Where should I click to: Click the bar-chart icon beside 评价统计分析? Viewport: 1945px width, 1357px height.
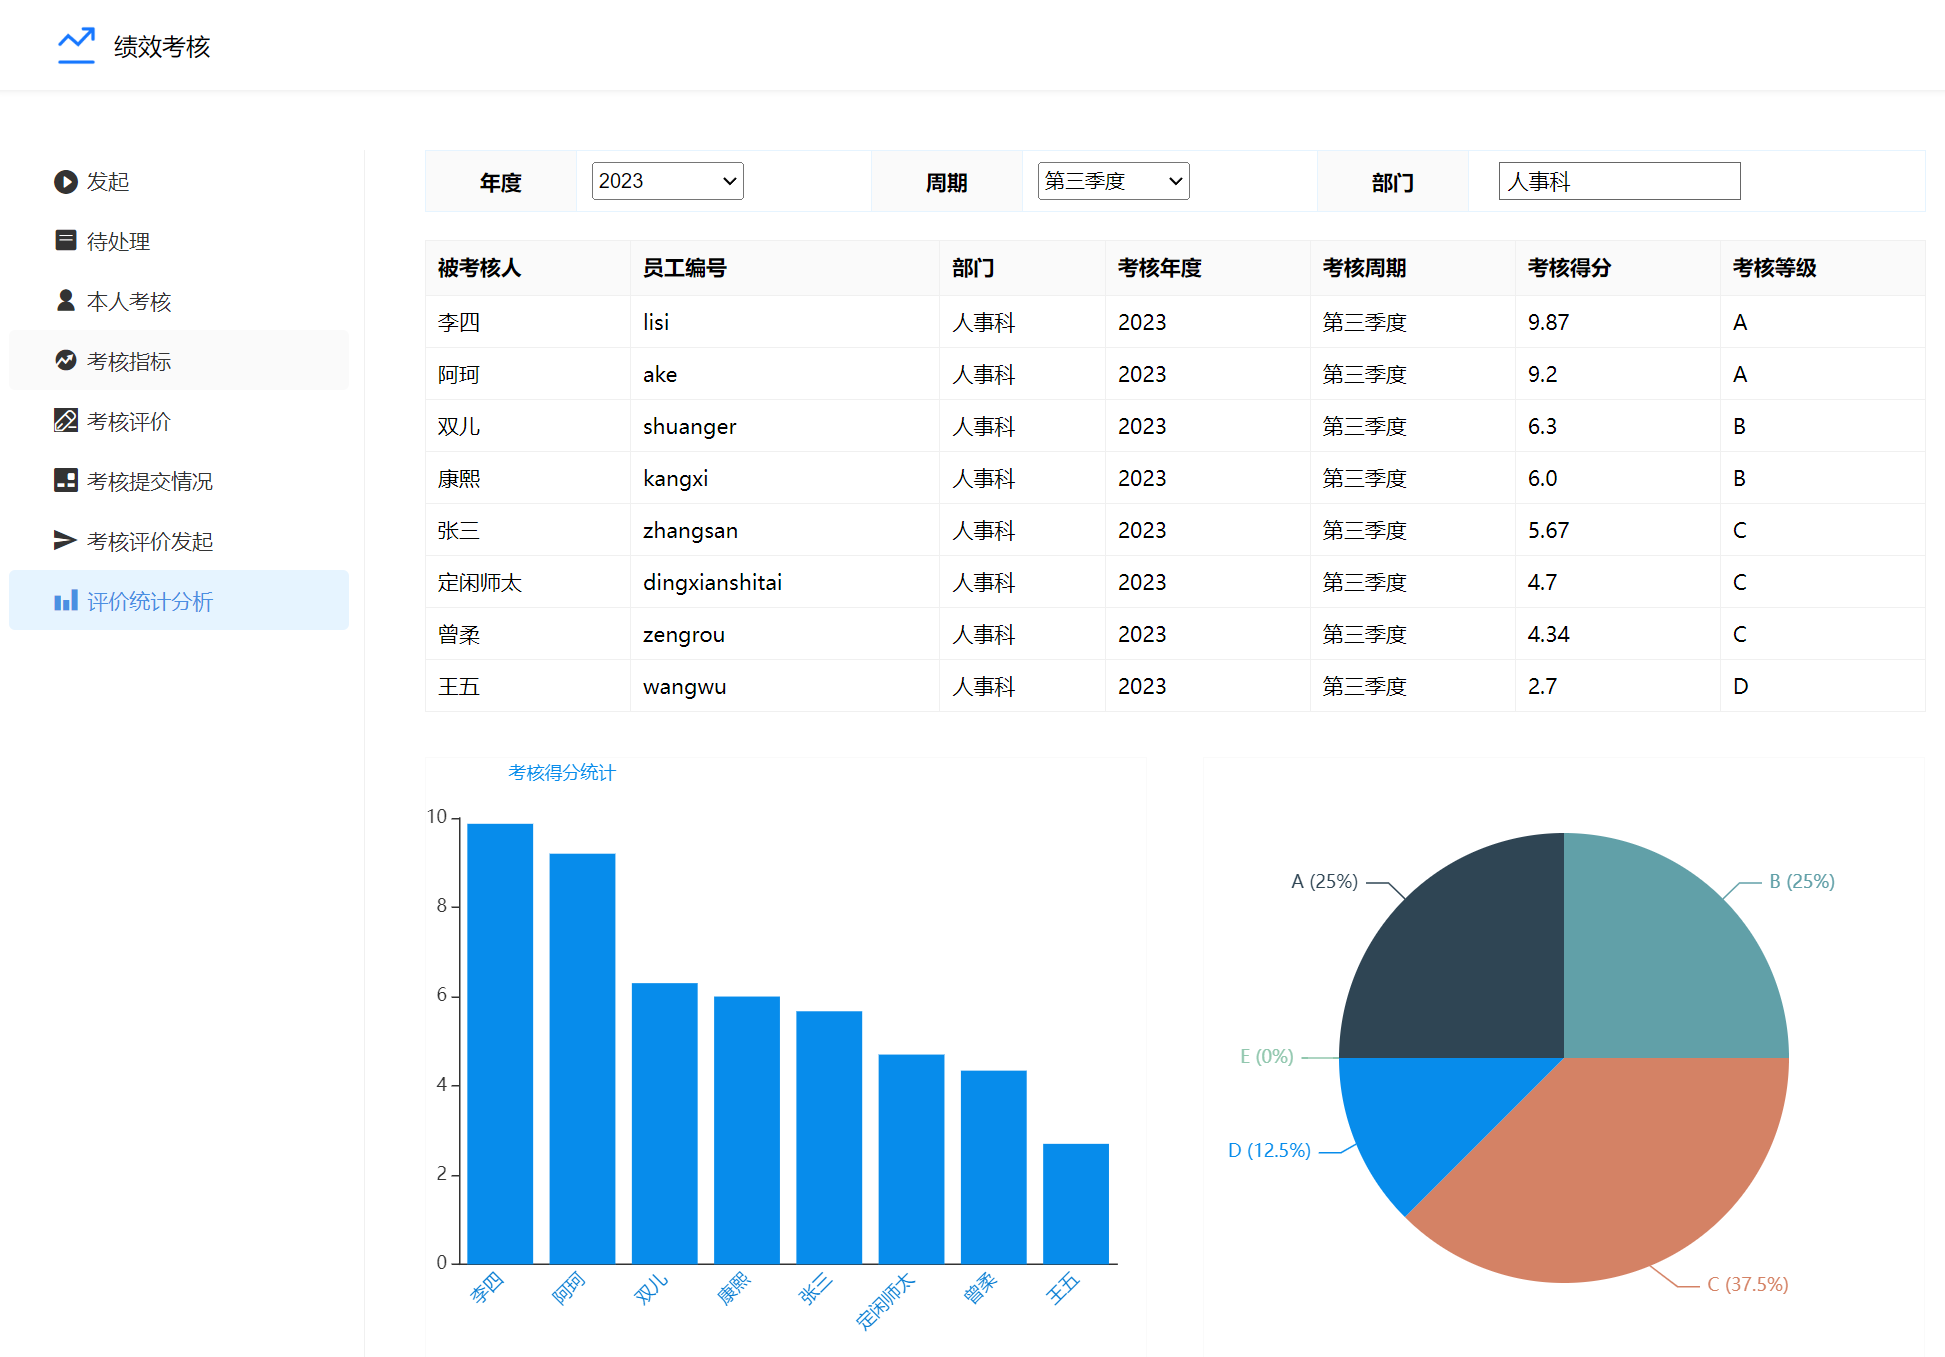click(x=66, y=600)
